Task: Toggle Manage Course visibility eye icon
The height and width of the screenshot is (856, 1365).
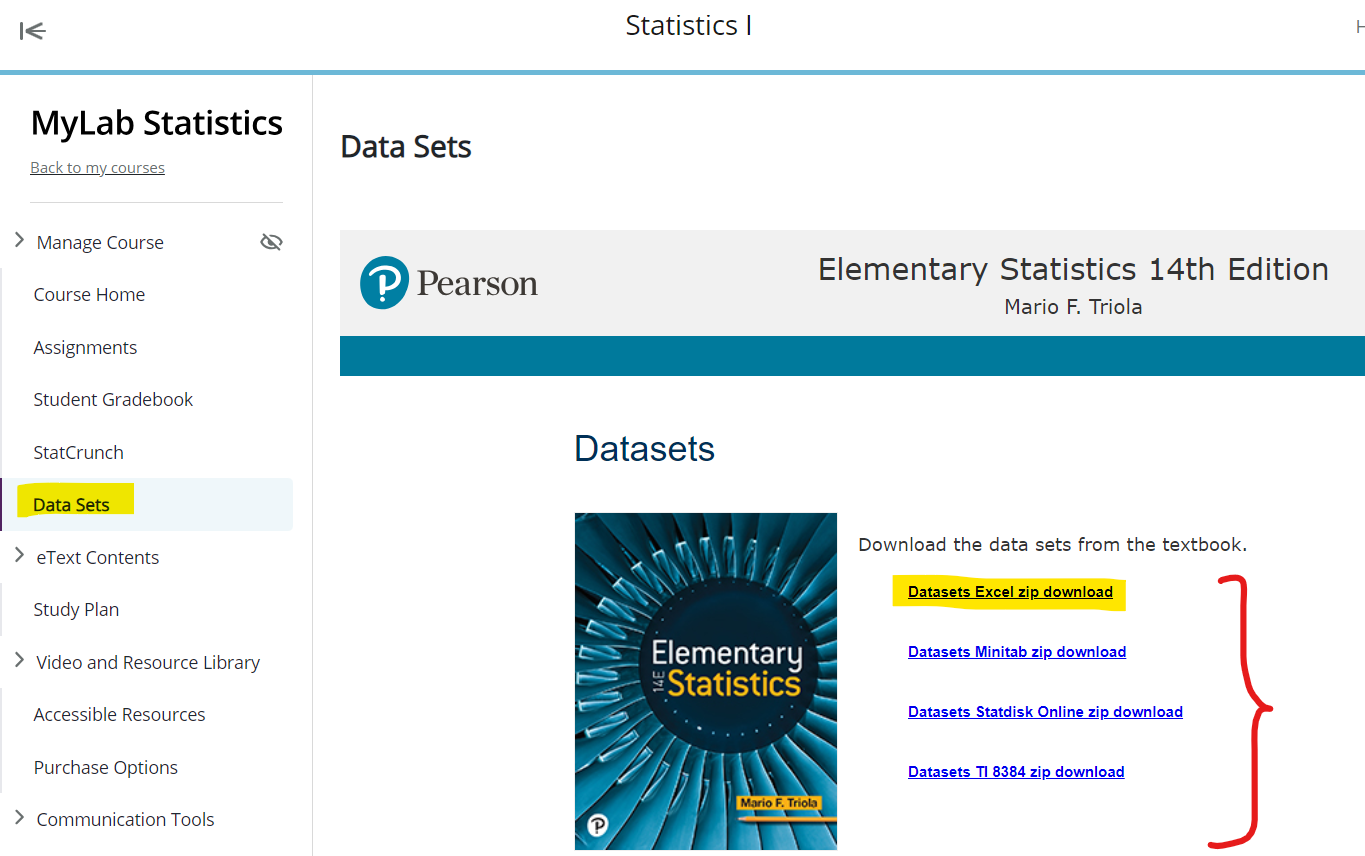Action: click(271, 242)
